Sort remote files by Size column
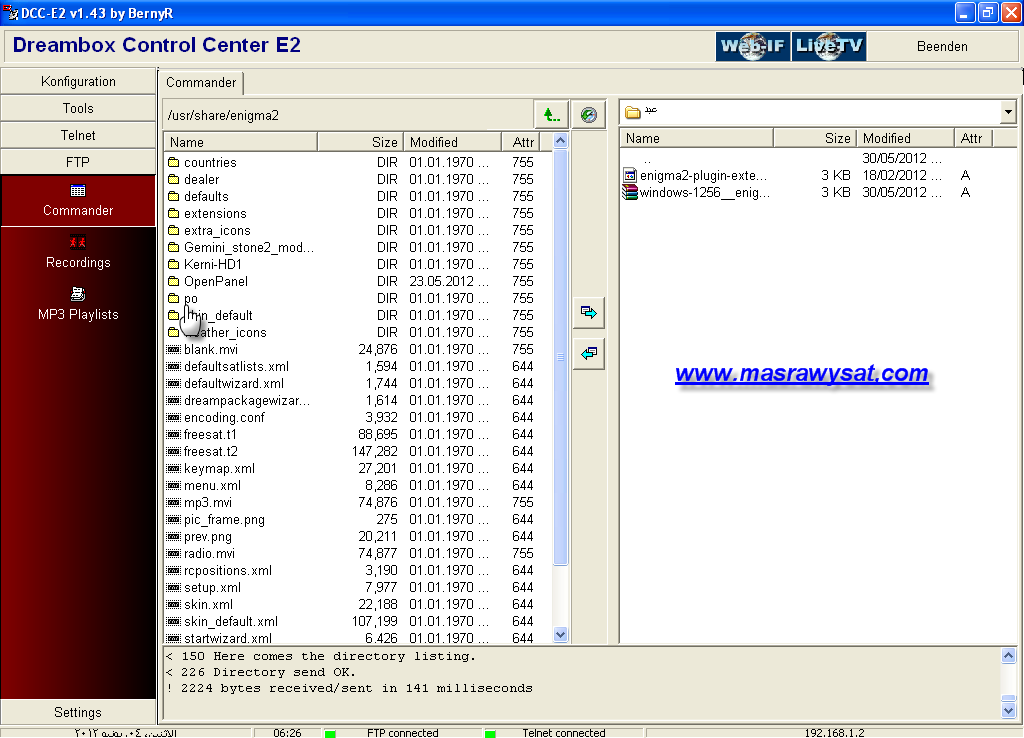 click(360, 142)
